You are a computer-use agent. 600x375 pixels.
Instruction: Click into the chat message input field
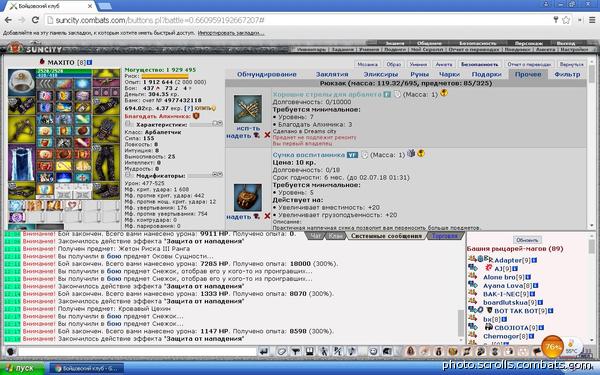[x=137, y=351]
